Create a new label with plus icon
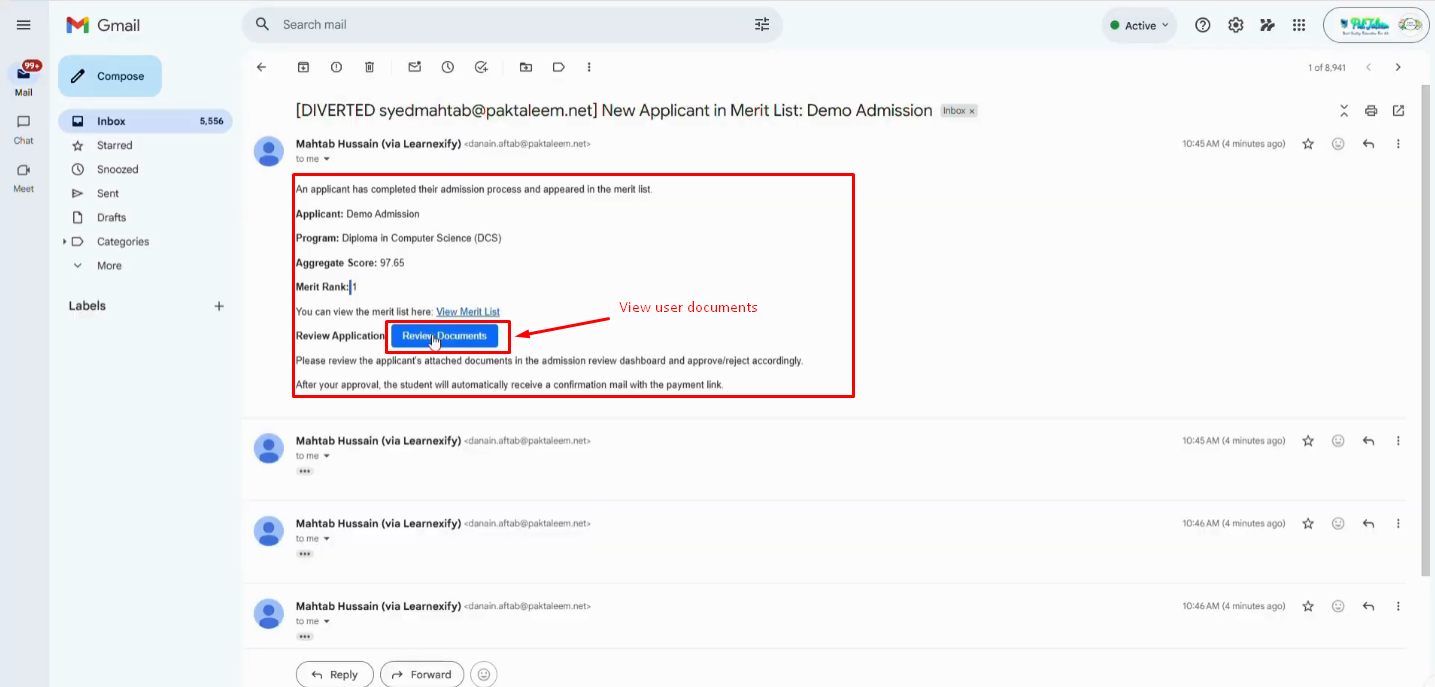This screenshot has height=687, width=1435. 219,306
